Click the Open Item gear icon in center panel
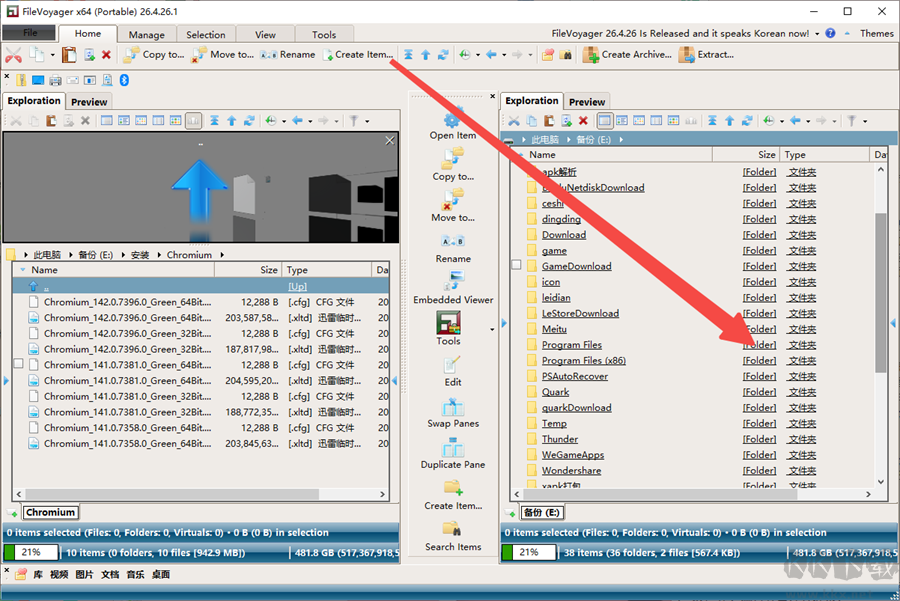 tap(452, 119)
